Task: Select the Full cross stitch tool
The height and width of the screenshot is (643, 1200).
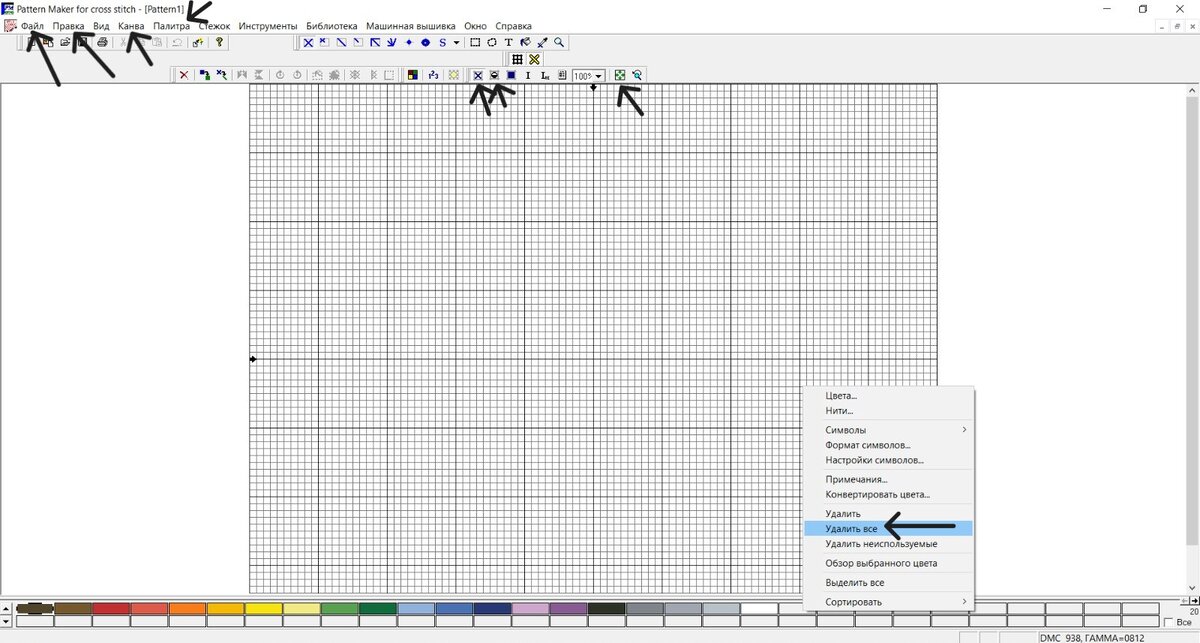Action: coord(308,43)
